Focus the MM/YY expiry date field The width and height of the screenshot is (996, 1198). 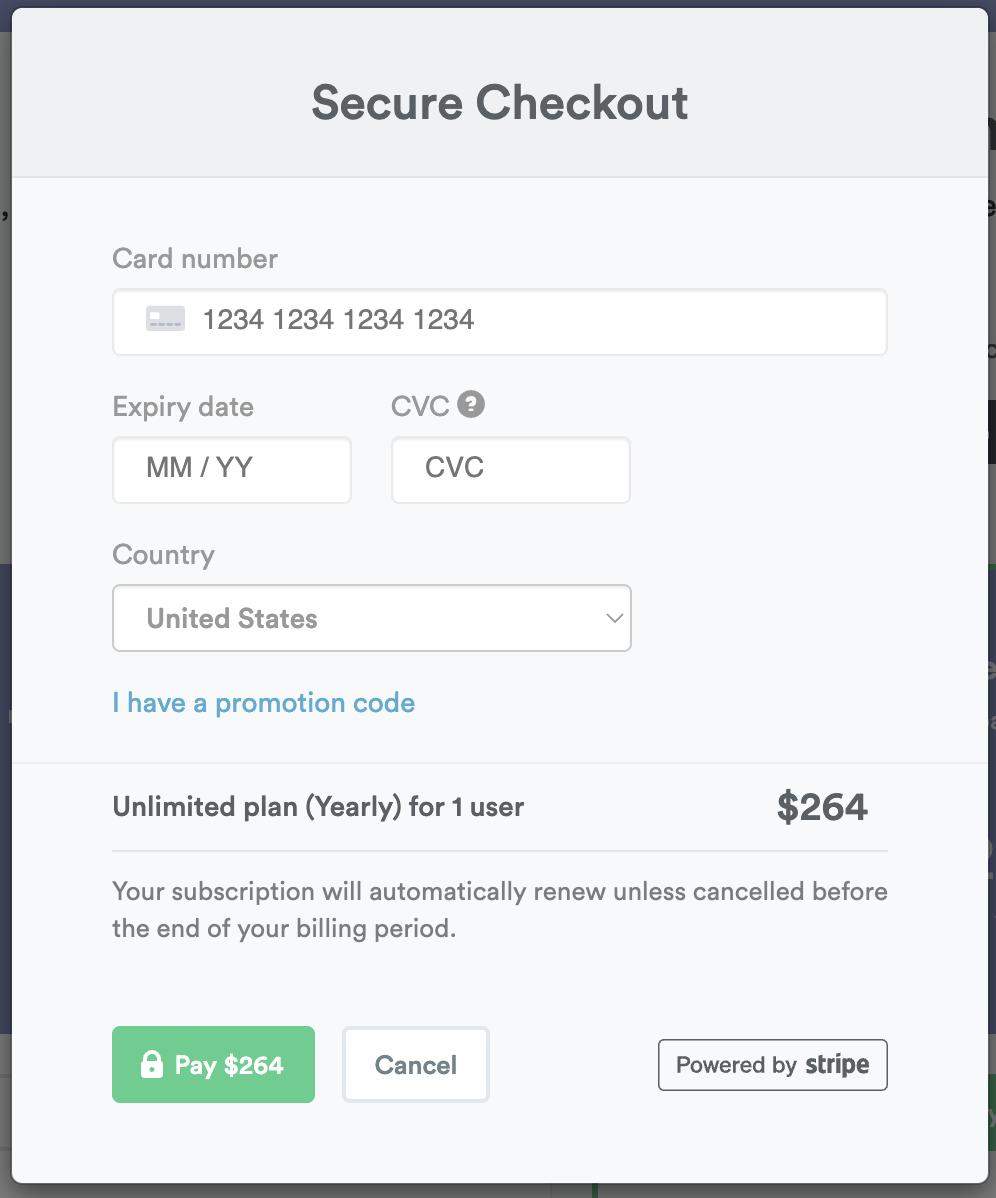point(231,469)
